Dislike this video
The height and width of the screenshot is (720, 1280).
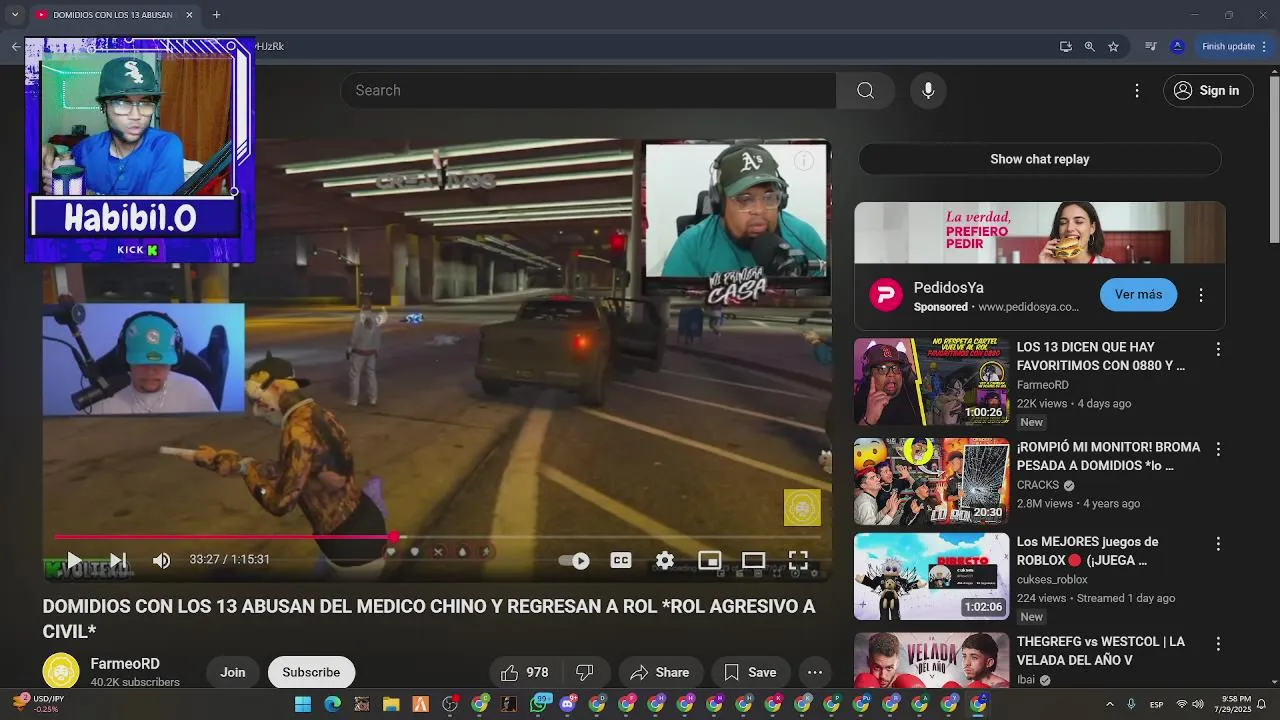pos(586,673)
